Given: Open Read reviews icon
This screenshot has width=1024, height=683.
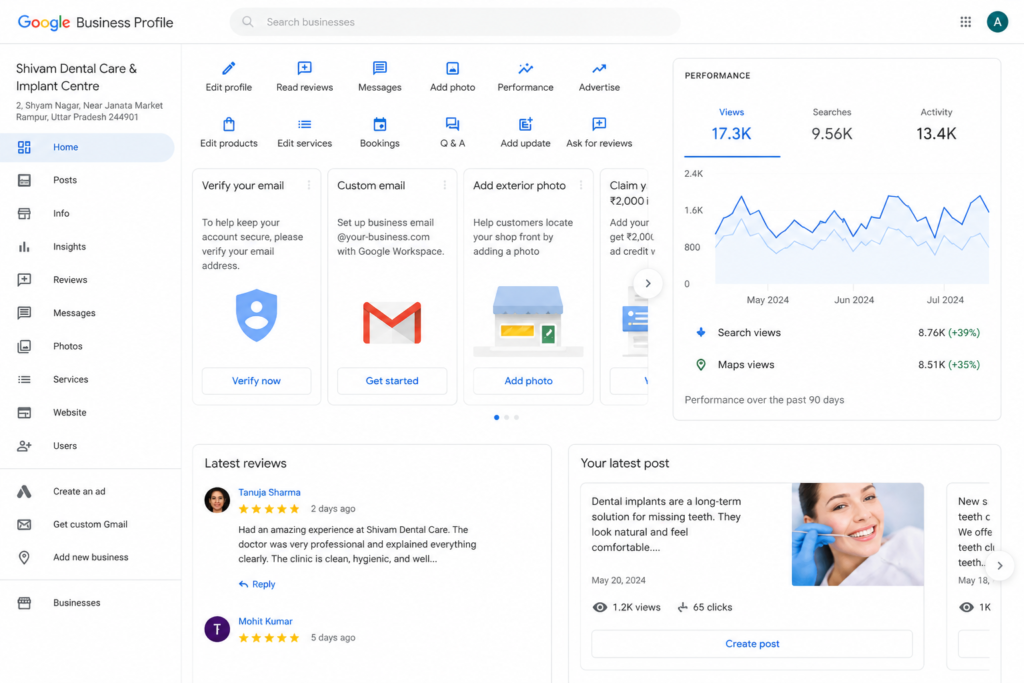Looking at the screenshot, I should (x=304, y=68).
